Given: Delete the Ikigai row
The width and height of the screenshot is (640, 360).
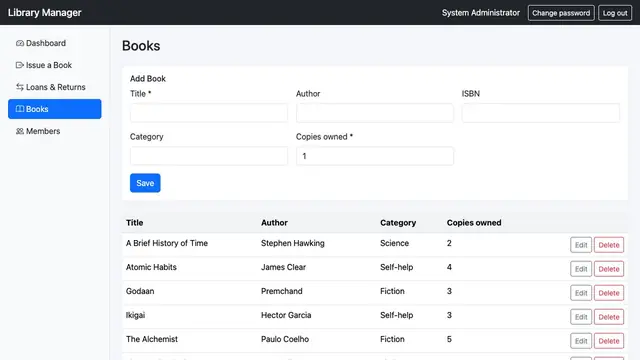Looking at the screenshot, I should point(609,317).
